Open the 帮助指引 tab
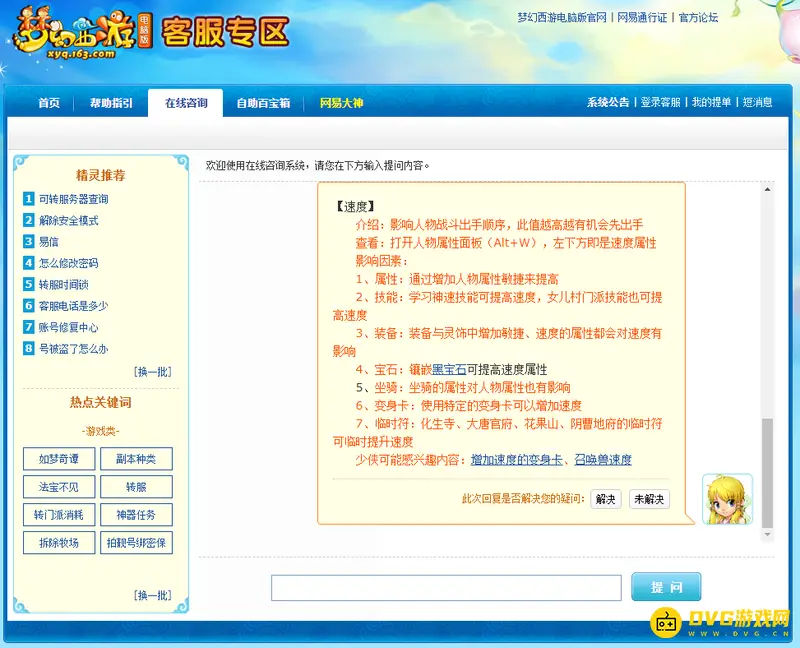This screenshot has width=800, height=648. pyautogui.click(x=111, y=103)
